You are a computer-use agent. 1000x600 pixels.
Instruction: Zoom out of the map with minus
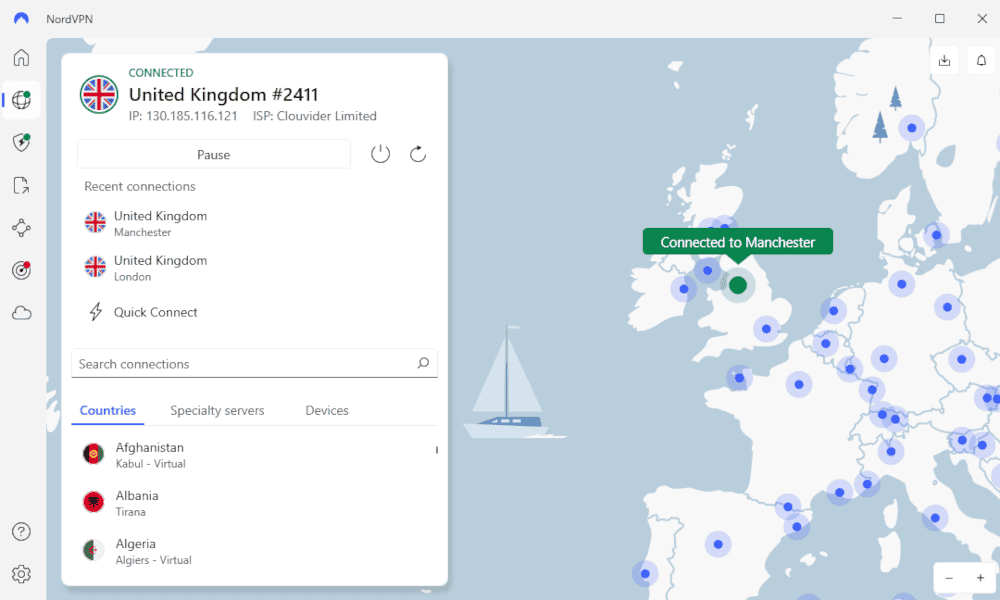(x=949, y=578)
